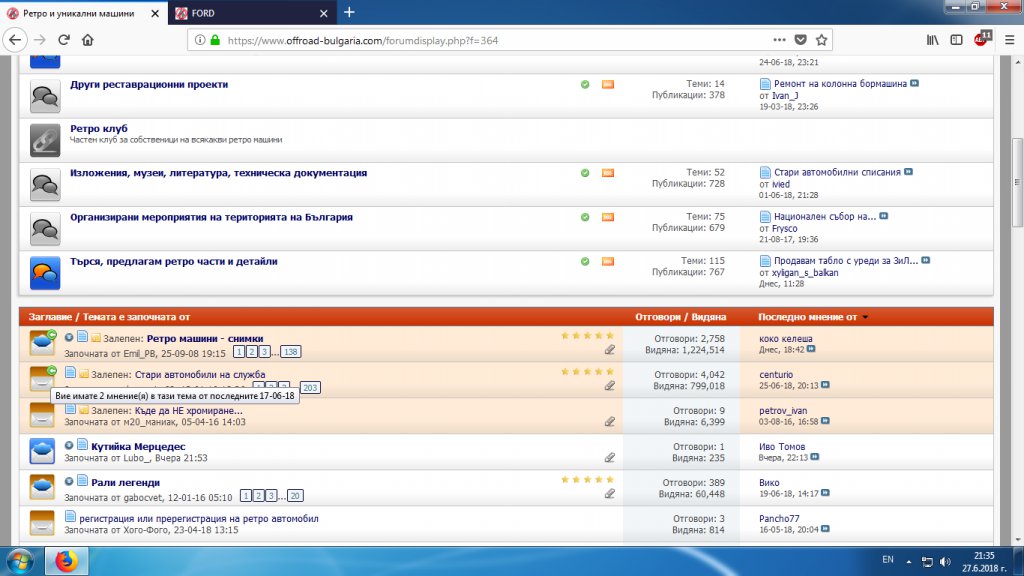Open the Ретро клуб subforum
Image resolution: width=1024 pixels, height=576 pixels.
(x=98, y=129)
